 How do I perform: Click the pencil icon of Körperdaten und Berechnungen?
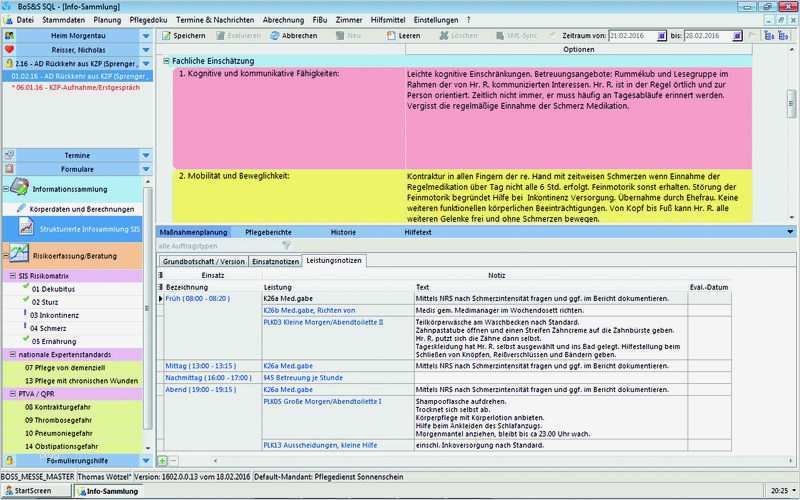pyautogui.click(x=21, y=208)
